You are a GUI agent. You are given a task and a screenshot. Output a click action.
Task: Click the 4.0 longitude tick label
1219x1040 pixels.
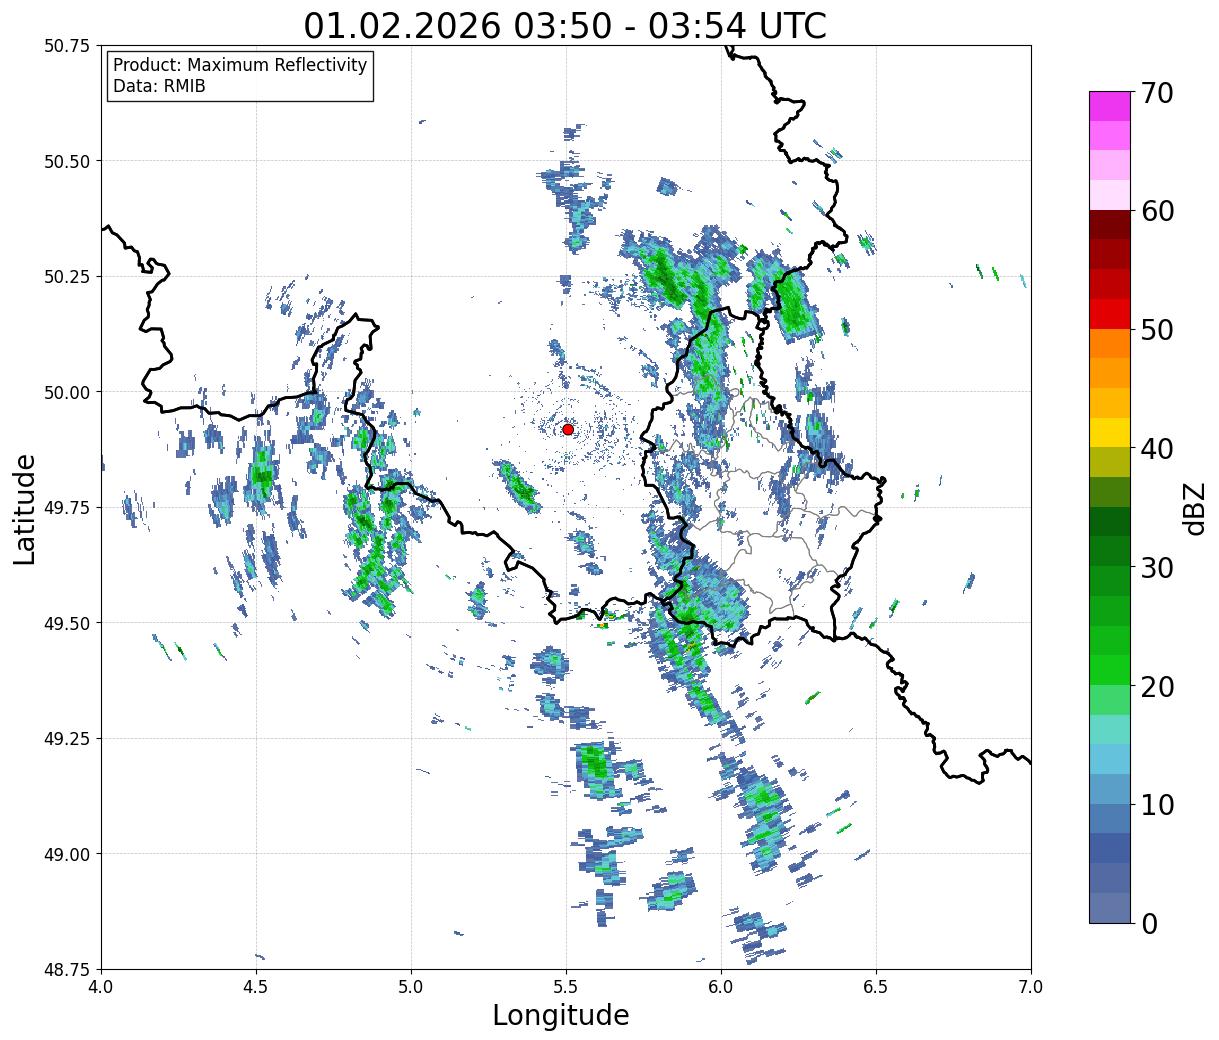click(101, 986)
